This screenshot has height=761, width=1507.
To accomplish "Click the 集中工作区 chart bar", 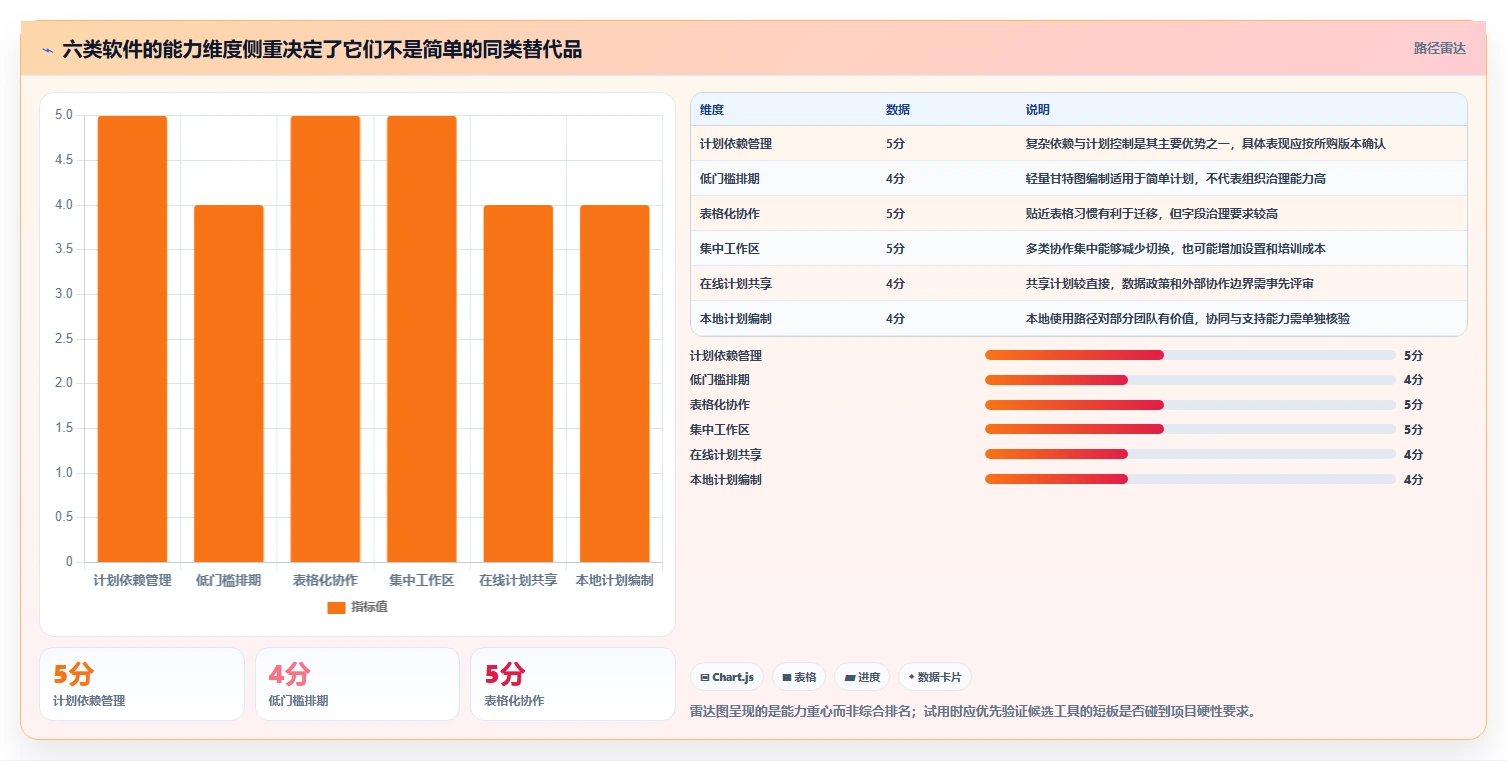I will pos(422,339).
